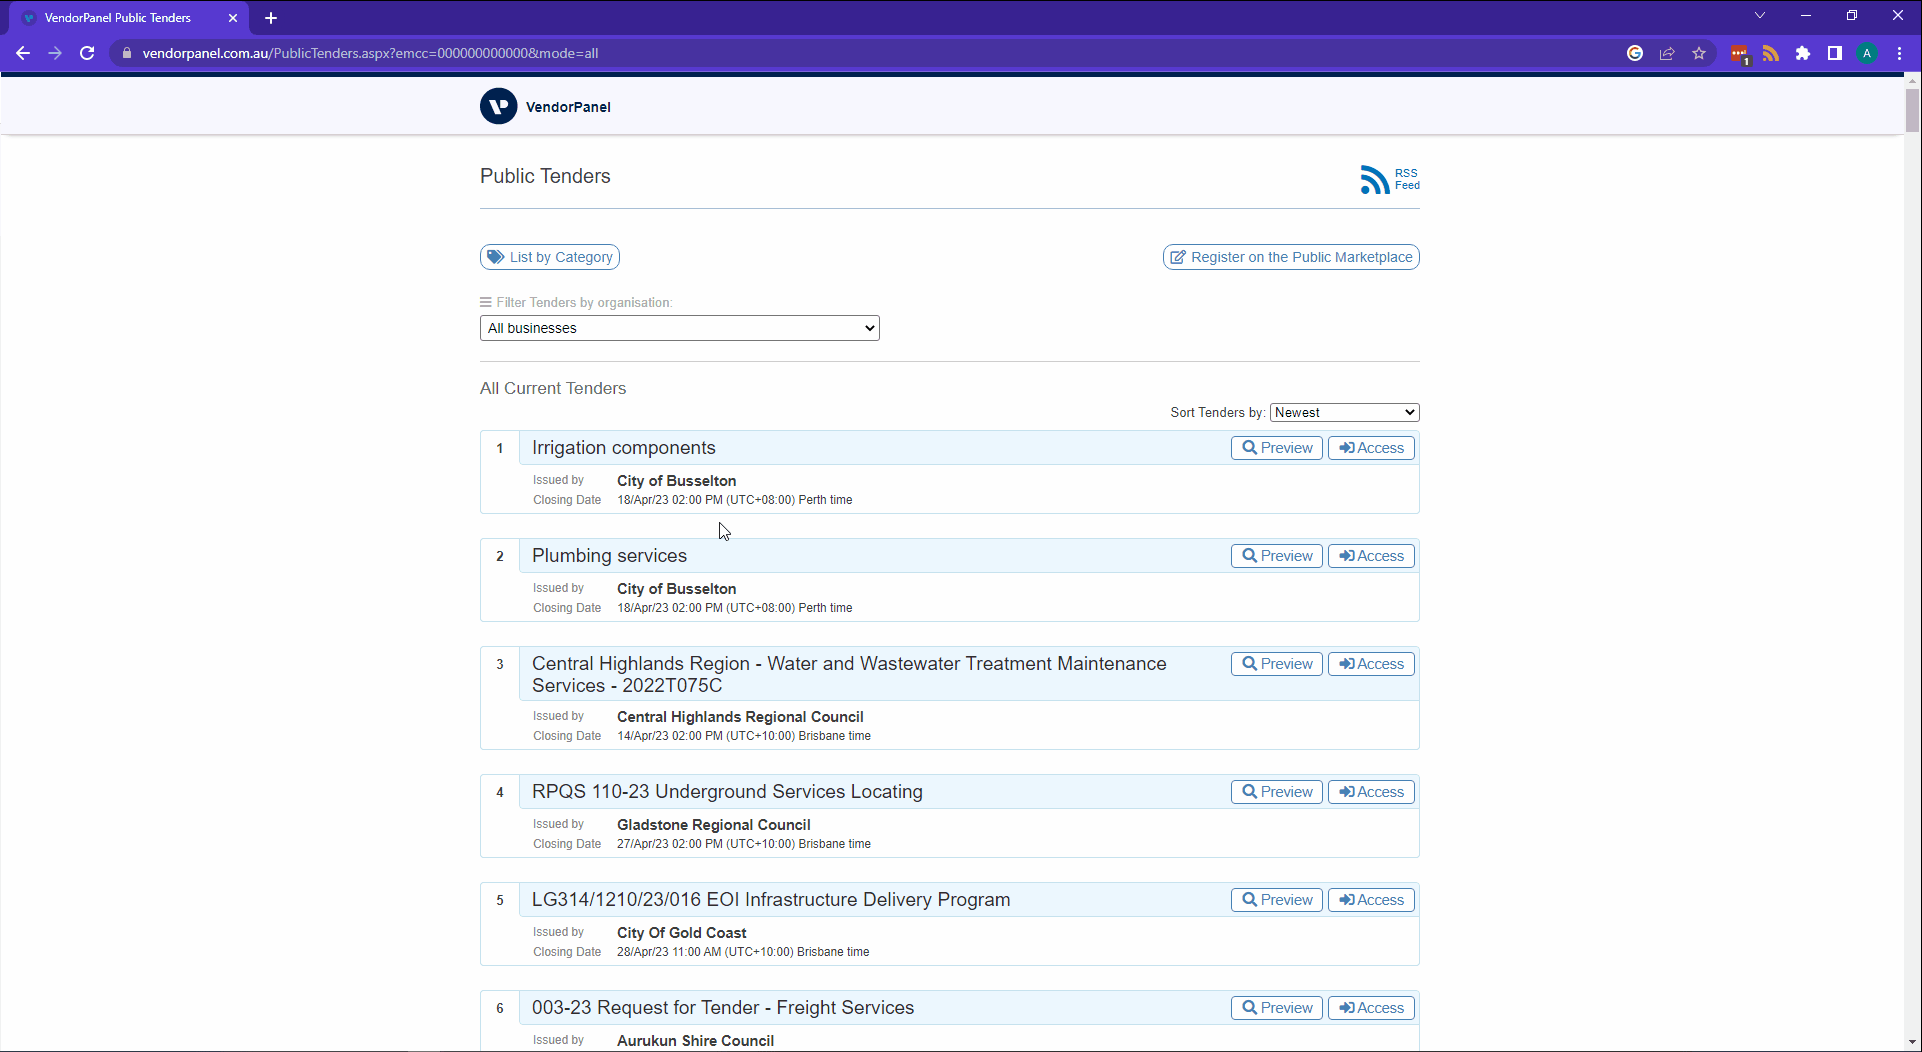Preview the Irrigation components tender

click(x=1277, y=448)
